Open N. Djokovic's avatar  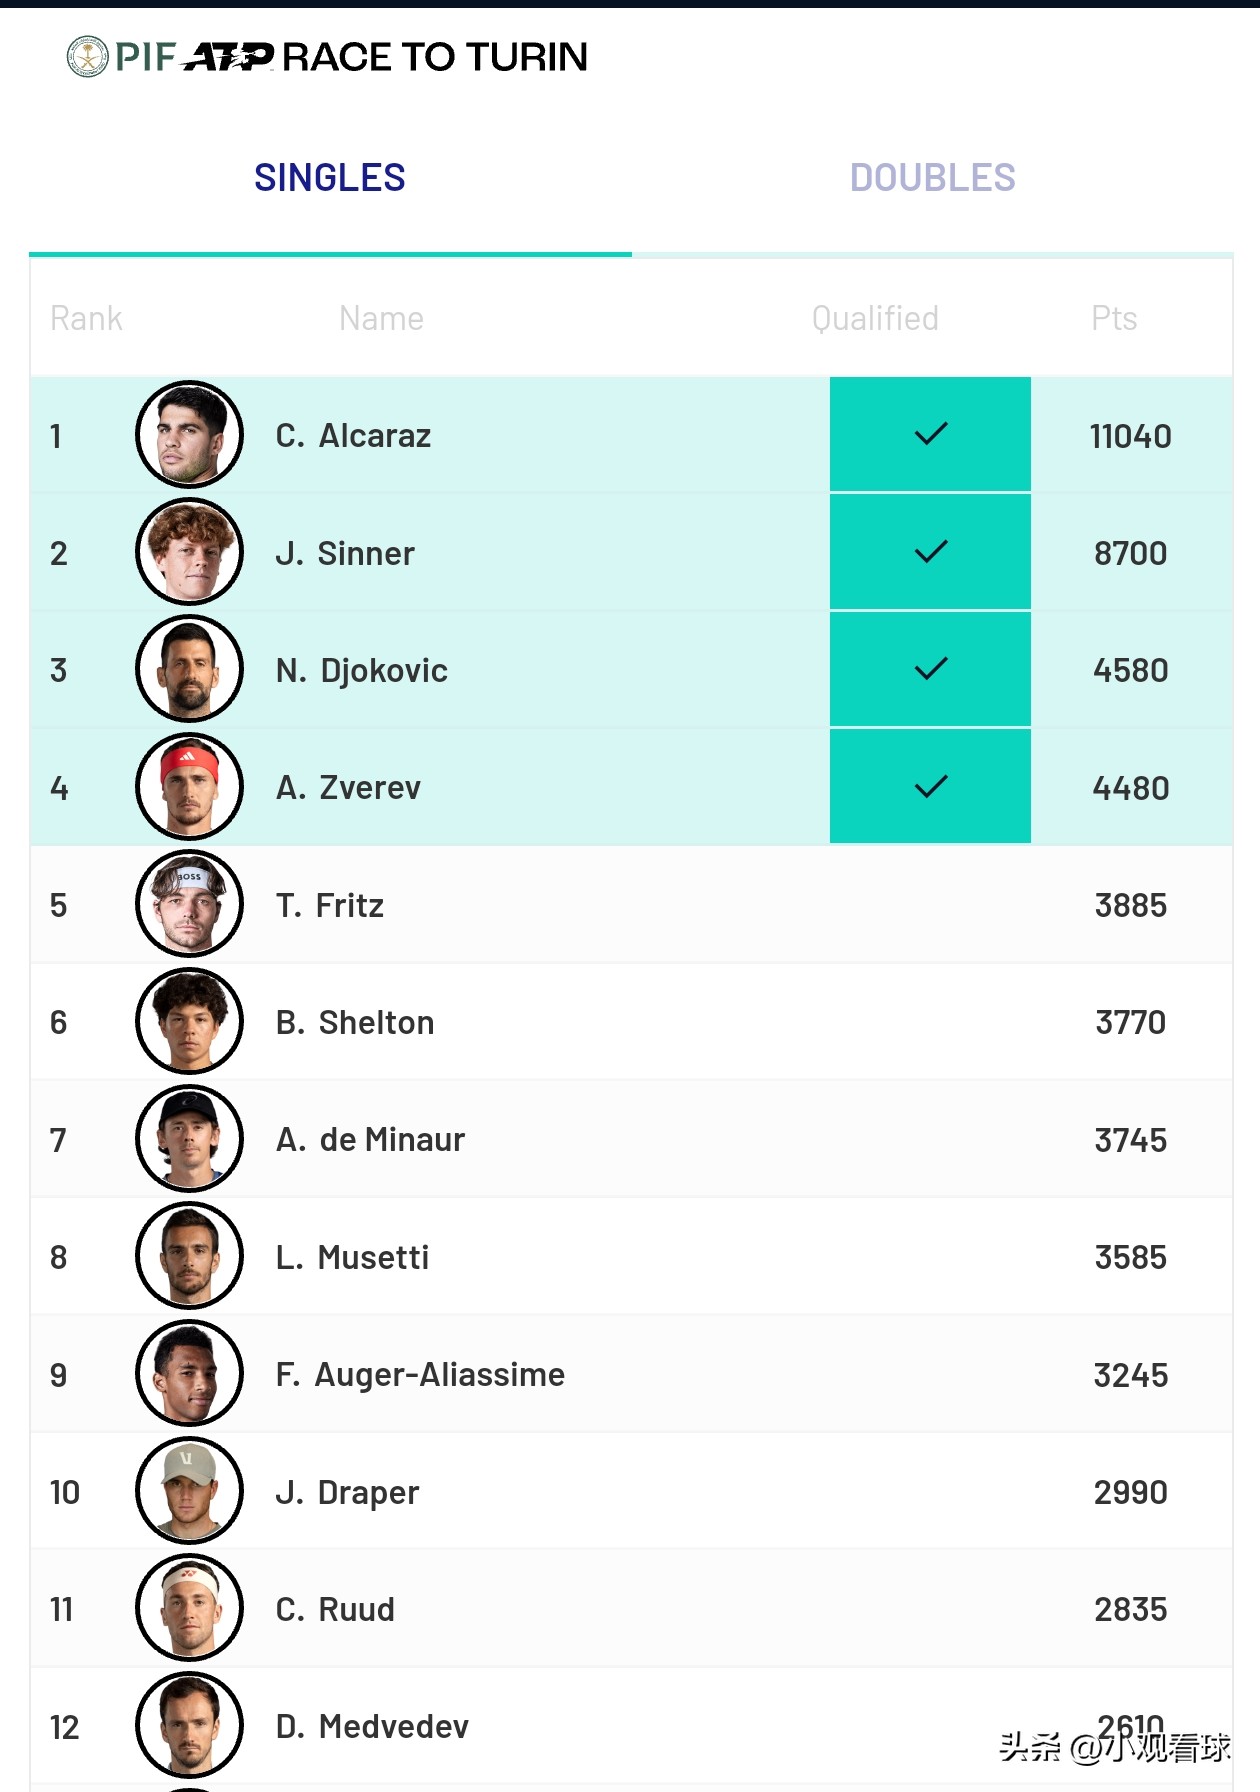tap(189, 669)
